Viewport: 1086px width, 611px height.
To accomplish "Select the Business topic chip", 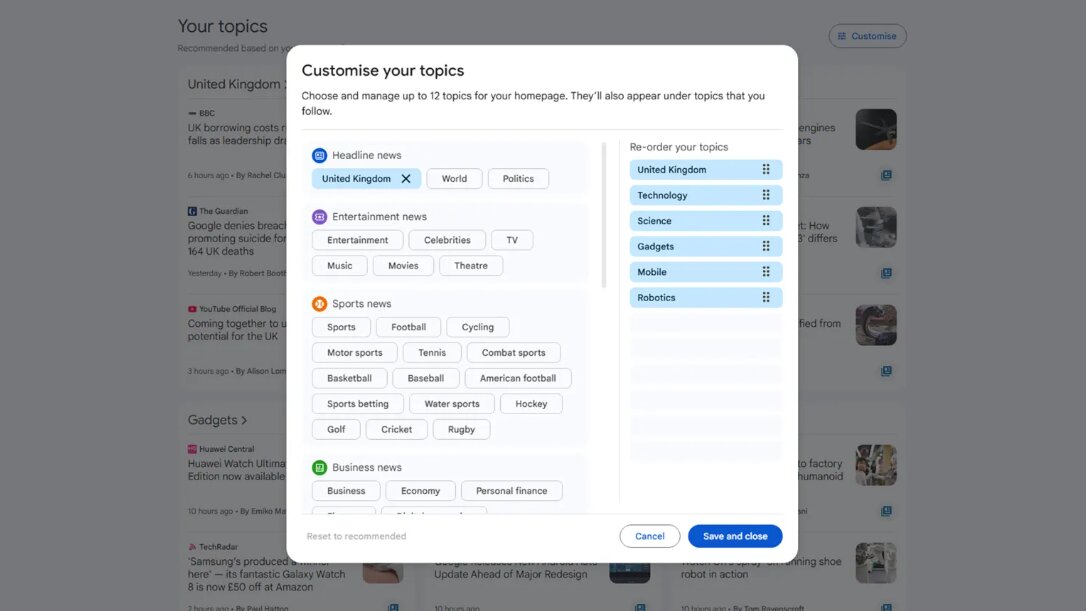I will point(346,491).
